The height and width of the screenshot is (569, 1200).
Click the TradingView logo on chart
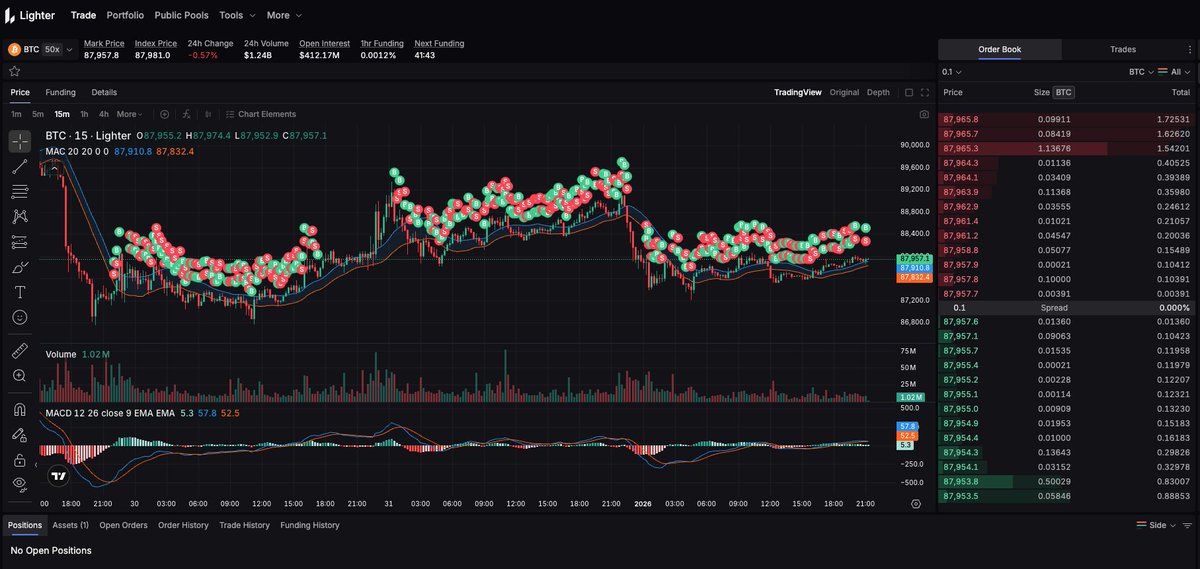pos(59,476)
